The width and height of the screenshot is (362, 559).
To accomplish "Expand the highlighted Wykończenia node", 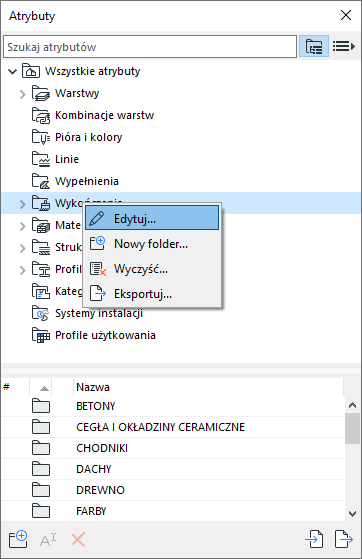I will 22,204.
